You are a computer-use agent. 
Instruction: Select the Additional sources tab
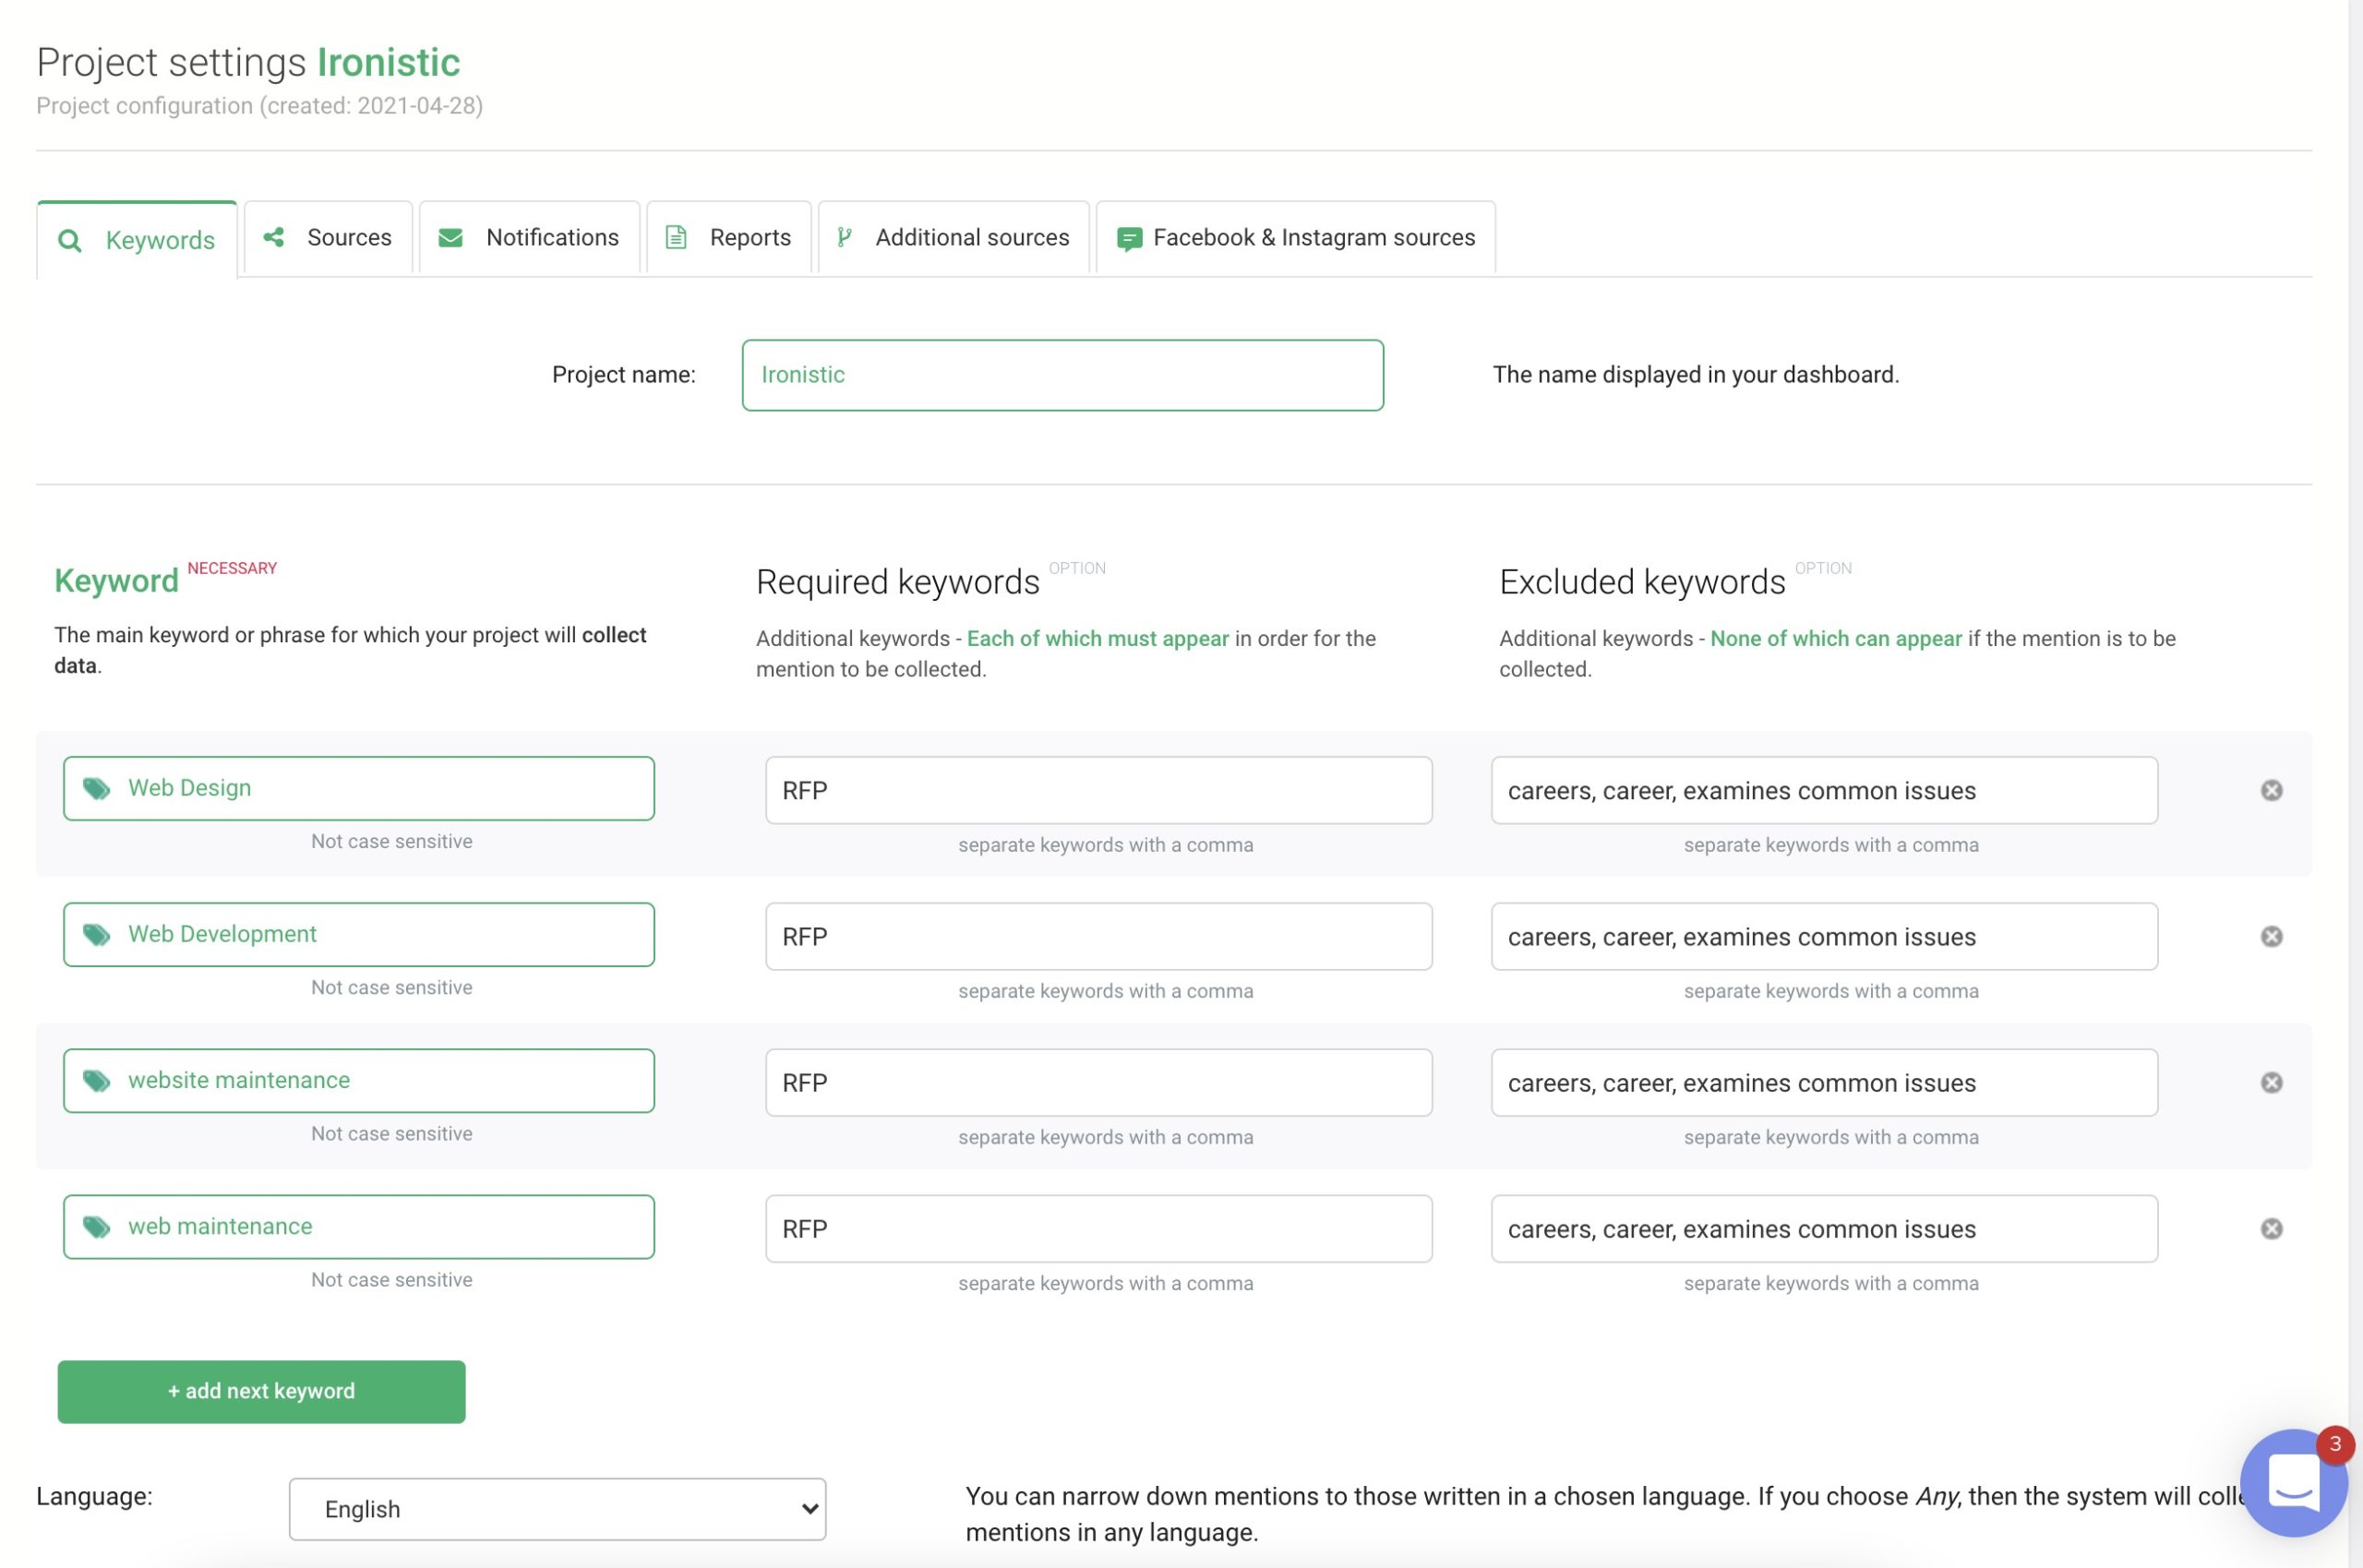(x=953, y=237)
